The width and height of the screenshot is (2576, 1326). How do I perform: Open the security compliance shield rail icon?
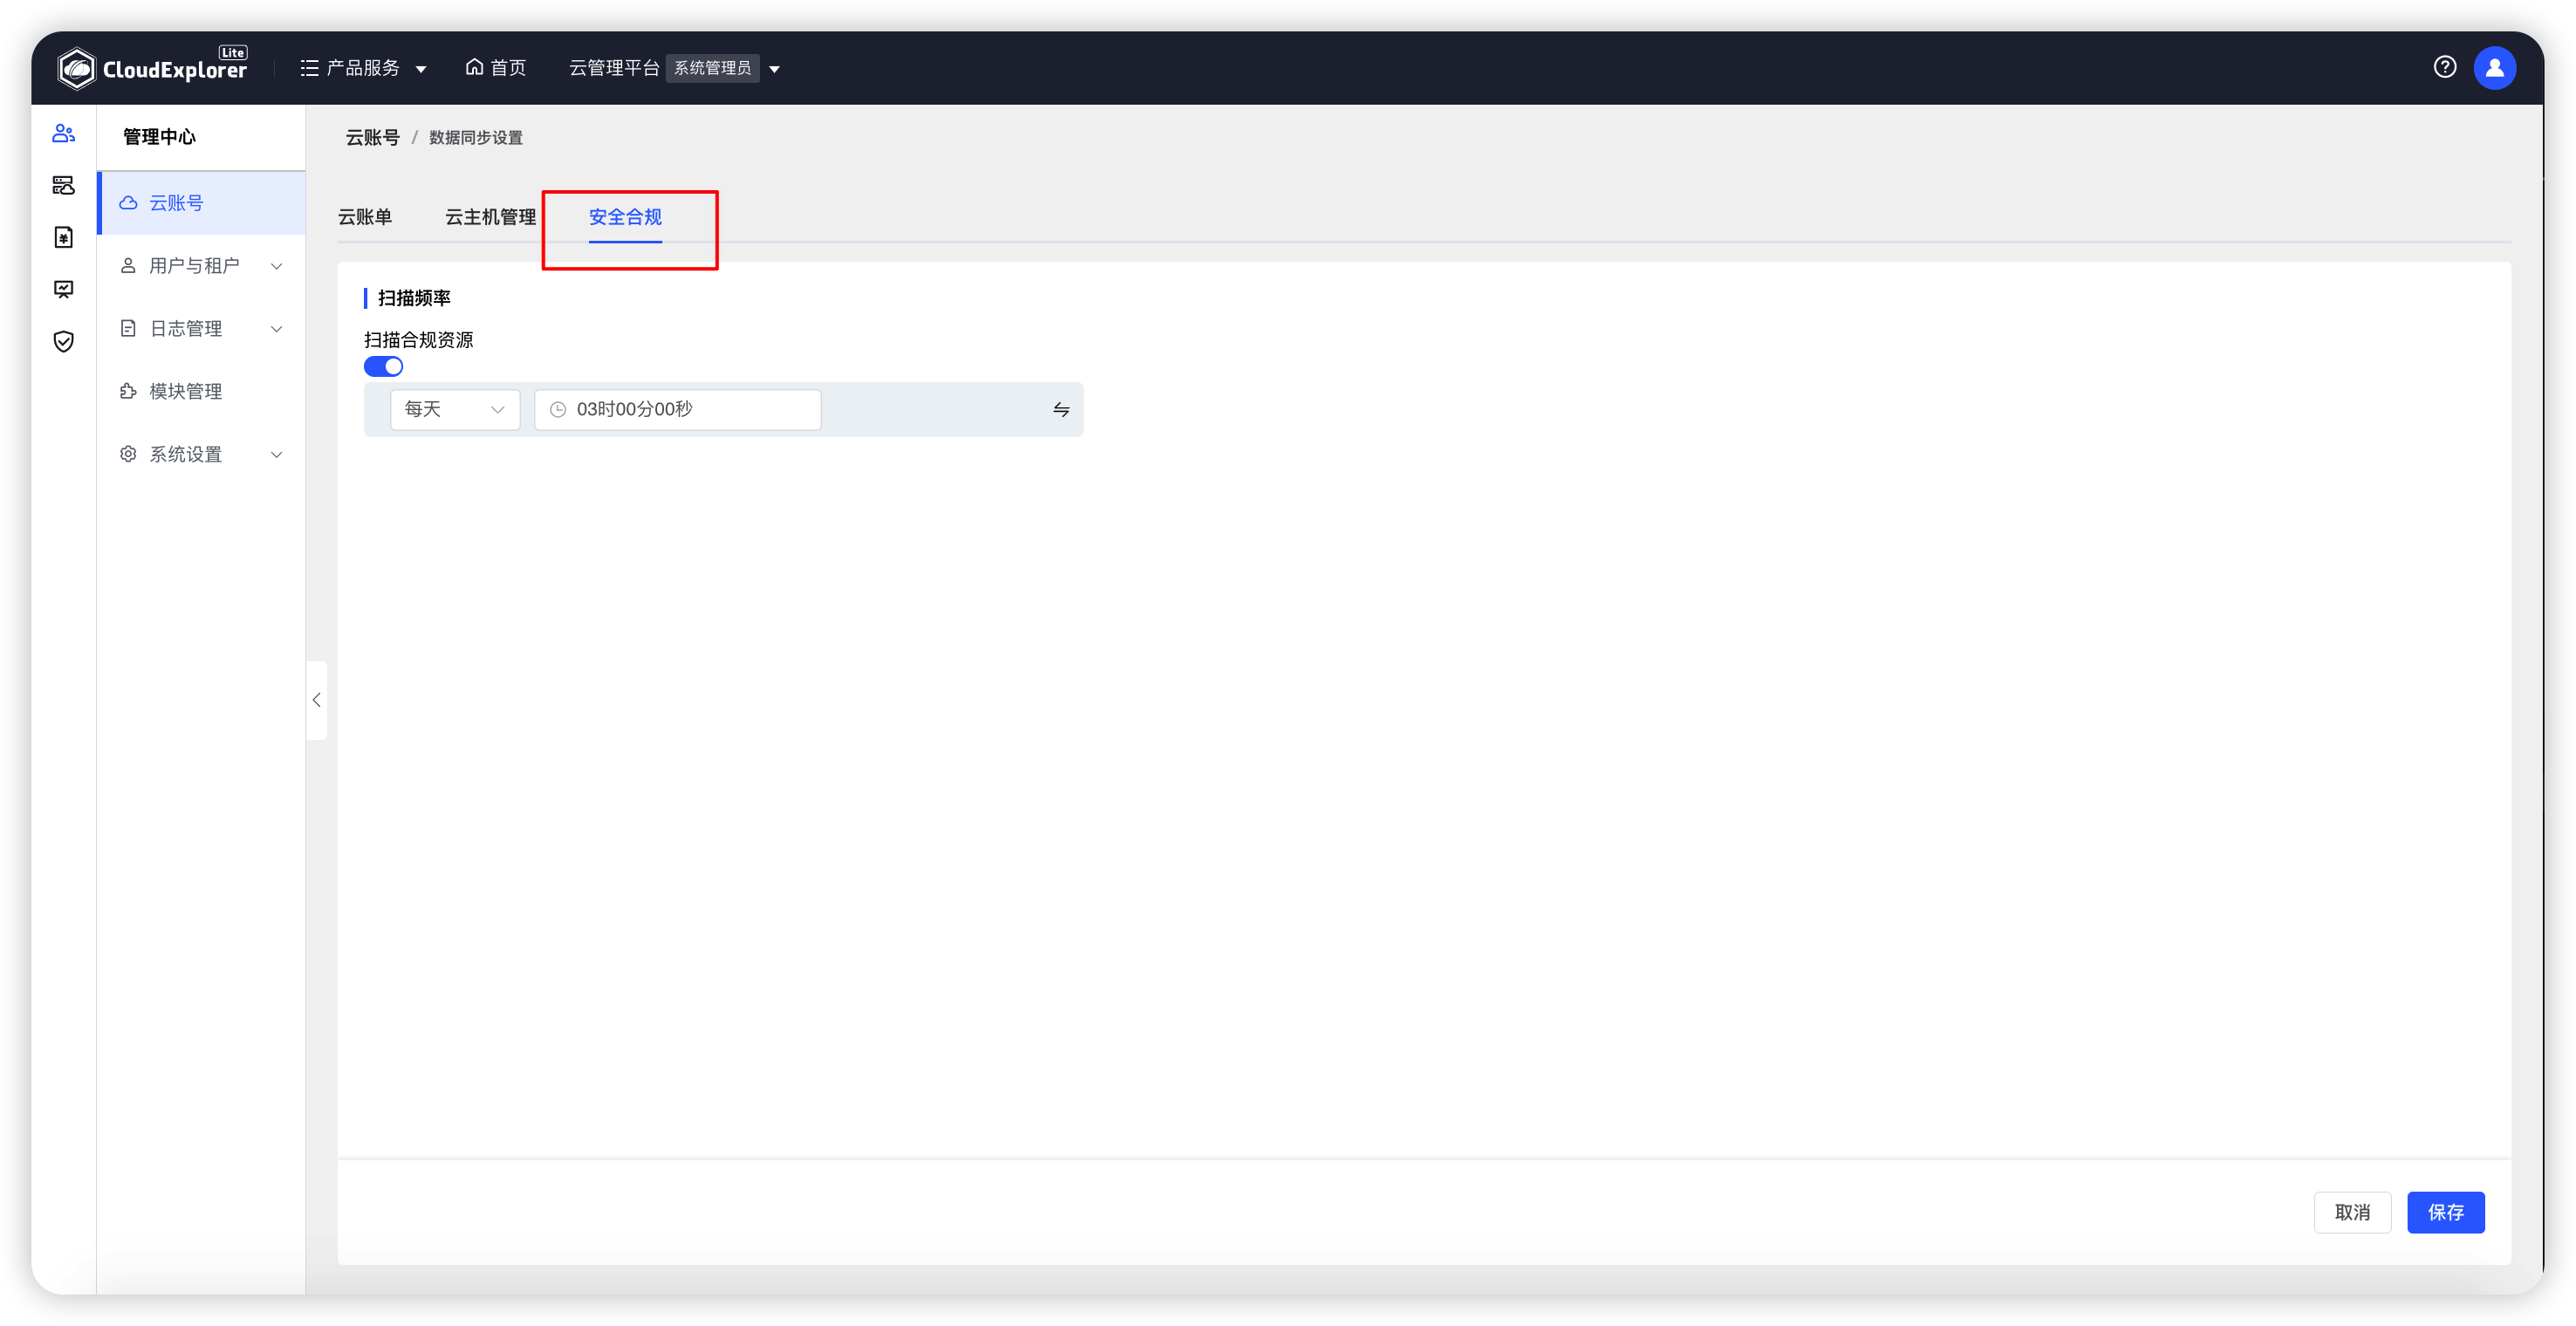coord(64,342)
